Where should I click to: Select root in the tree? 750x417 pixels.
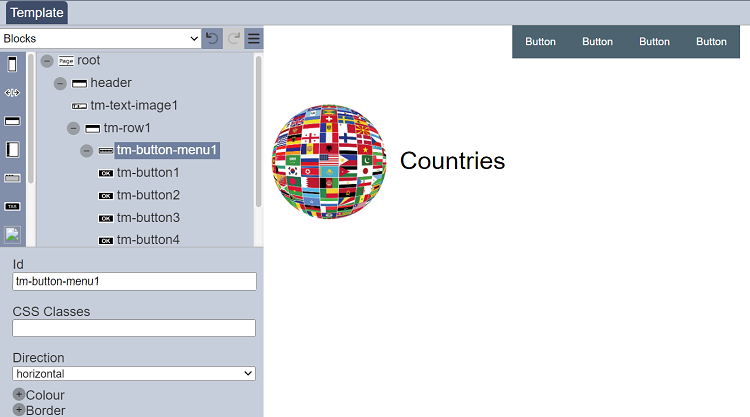point(88,60)
